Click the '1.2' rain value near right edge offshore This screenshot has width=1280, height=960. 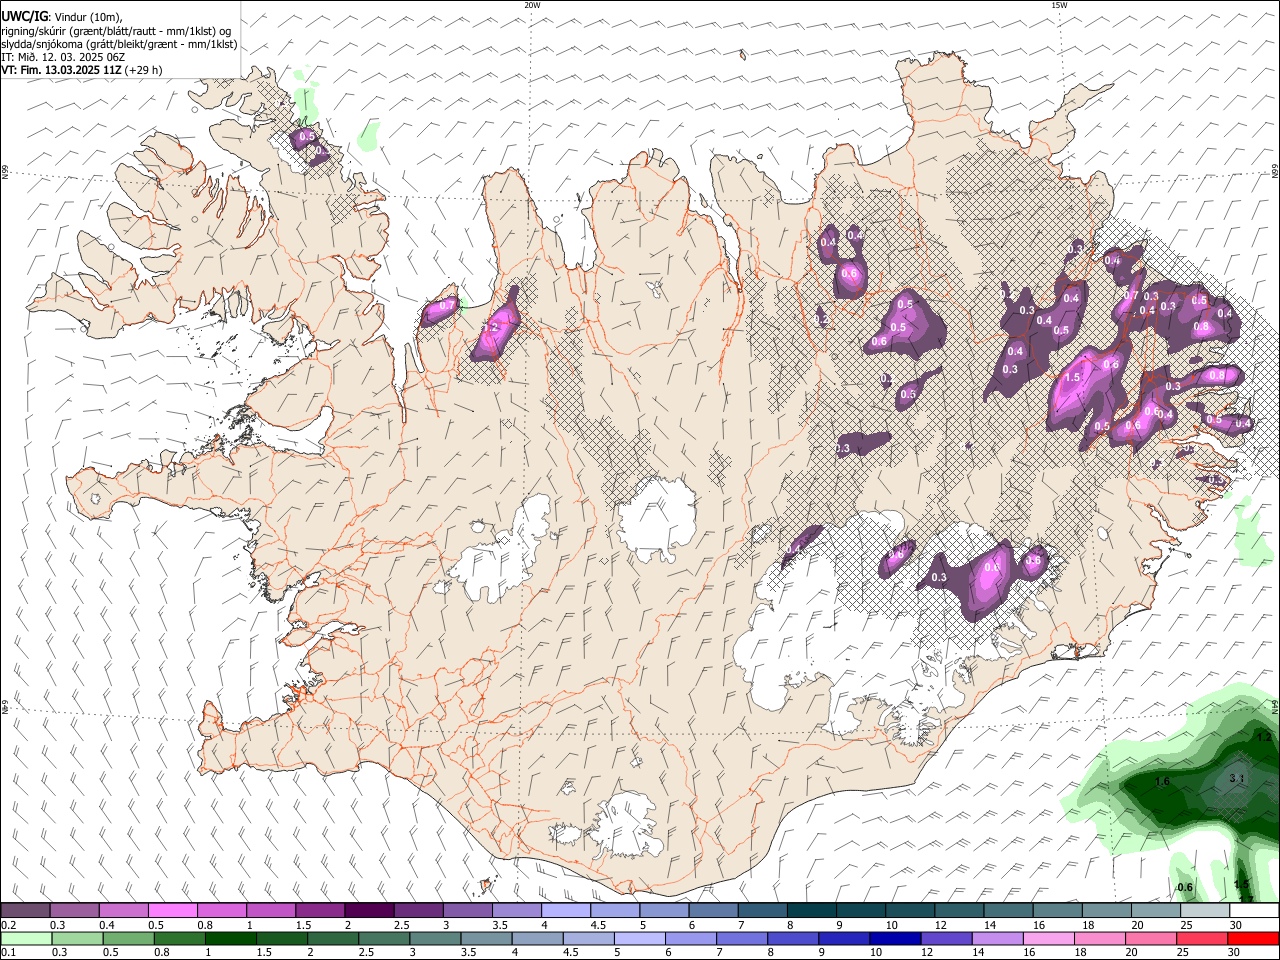click(x=1264, y=737)
